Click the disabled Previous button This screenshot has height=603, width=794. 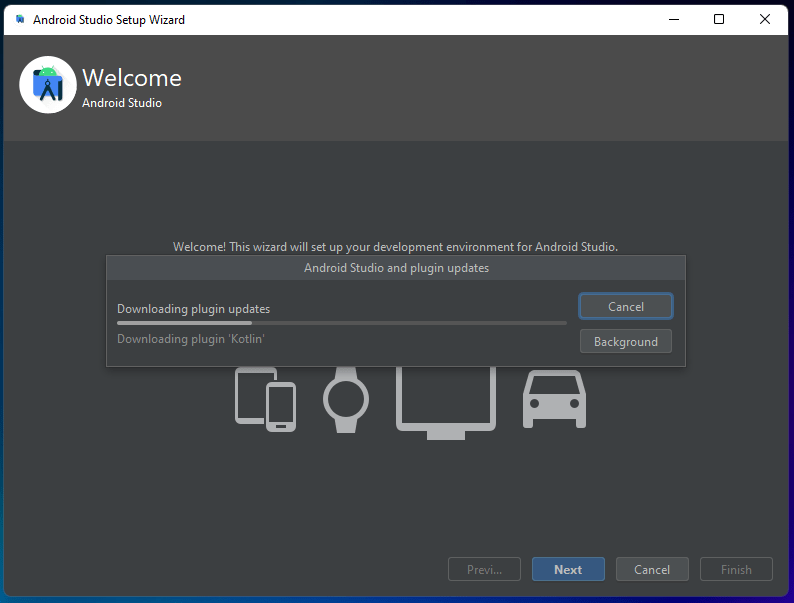coord(484,569)
